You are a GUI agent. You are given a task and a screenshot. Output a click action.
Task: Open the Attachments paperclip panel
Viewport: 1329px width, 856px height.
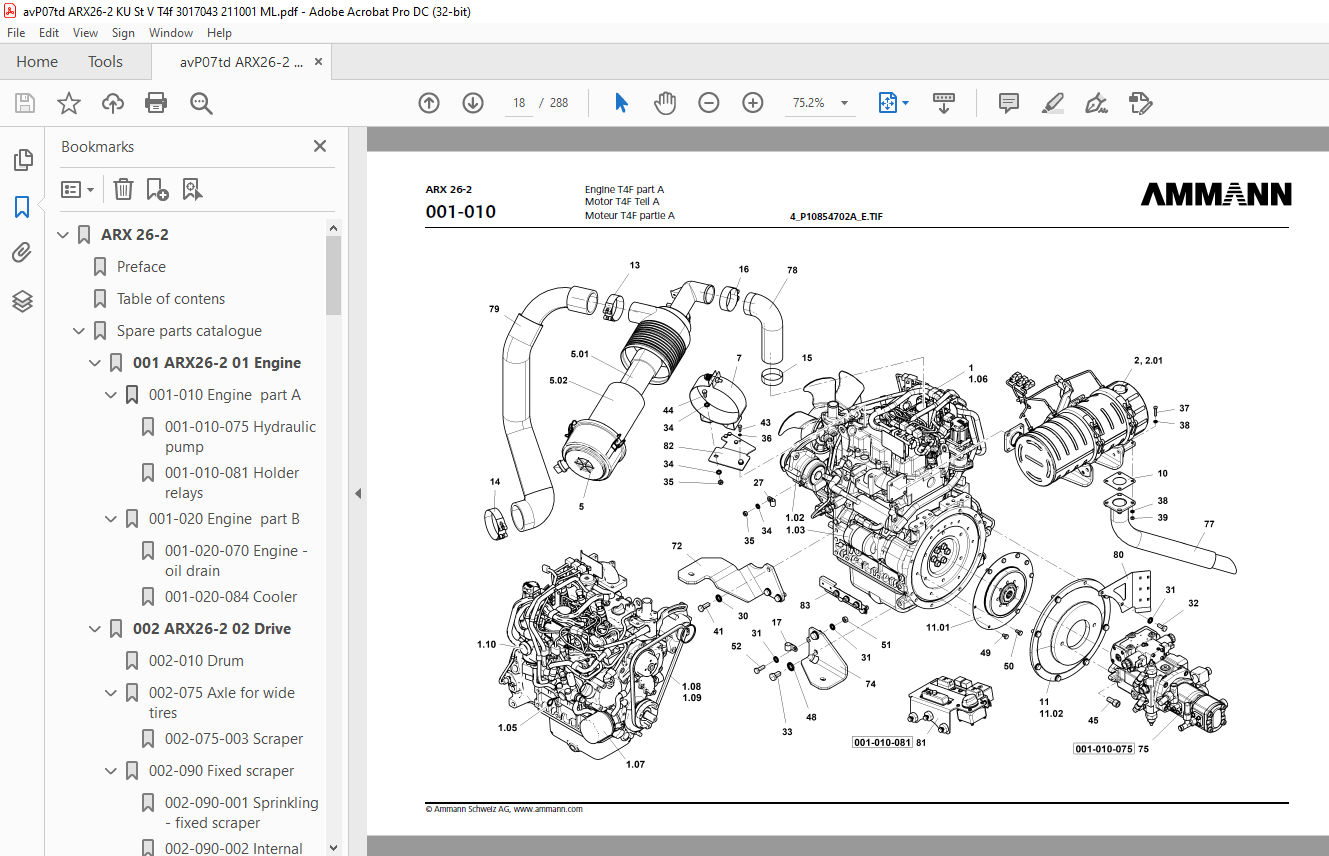22,253
